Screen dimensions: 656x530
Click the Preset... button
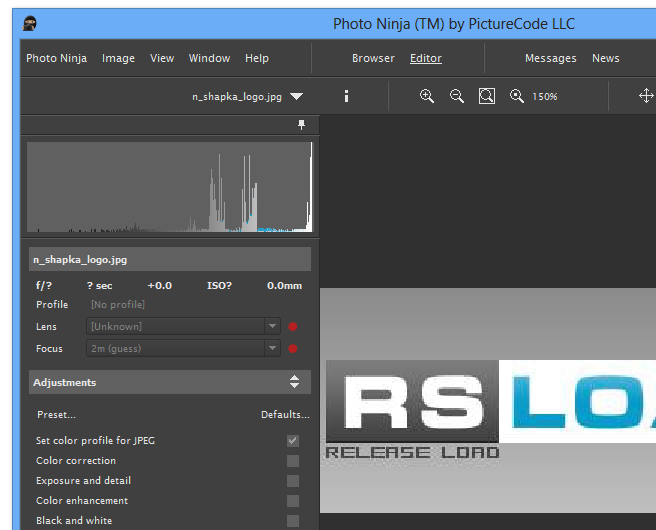pyautogui.click(x=56, y=415)
